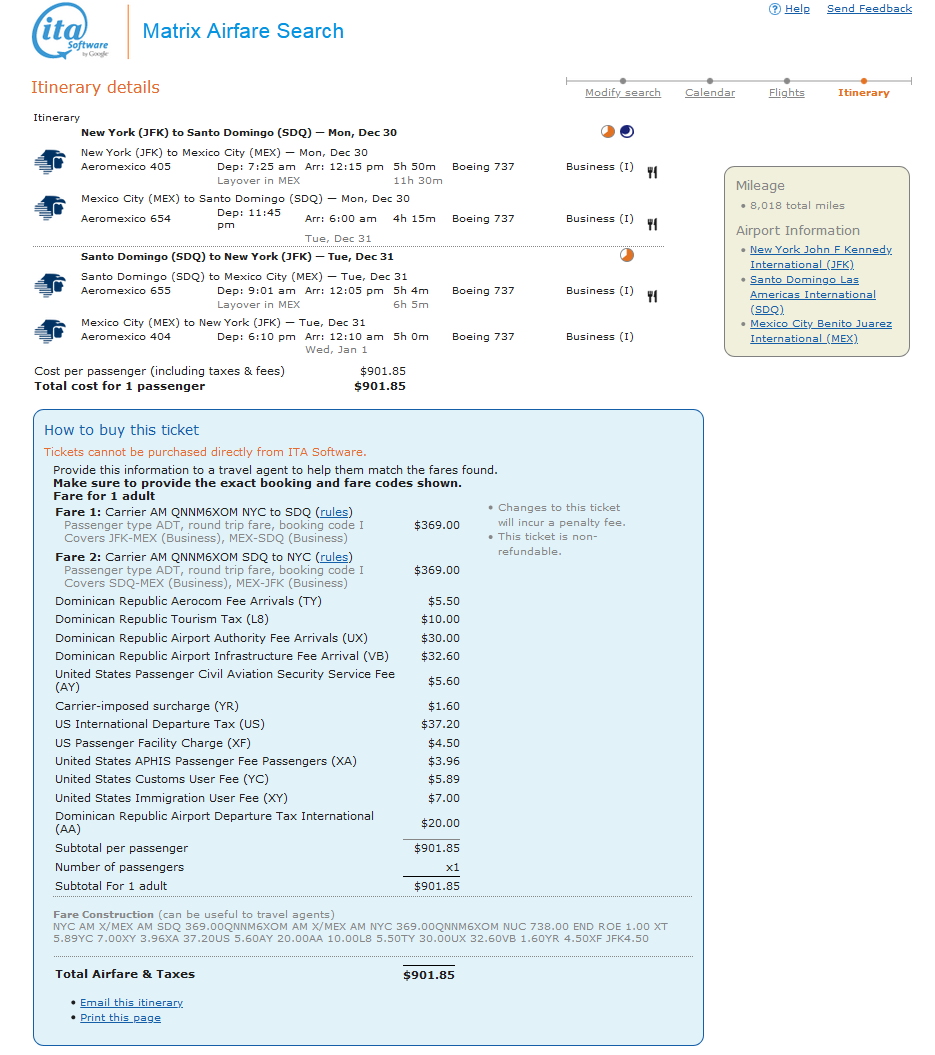Image resolution: width=935 pixels, height=1055 pixels.
Task: Click the 6h 5m layover duration
Action: point(411,305)
